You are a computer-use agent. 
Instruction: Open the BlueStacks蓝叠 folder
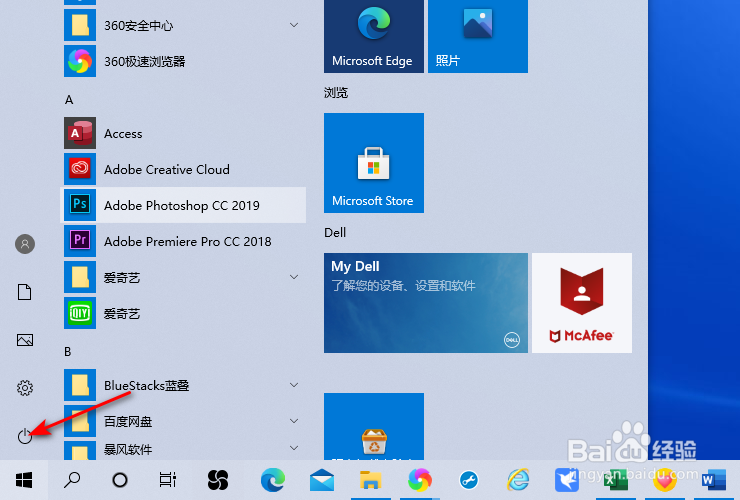183,385
